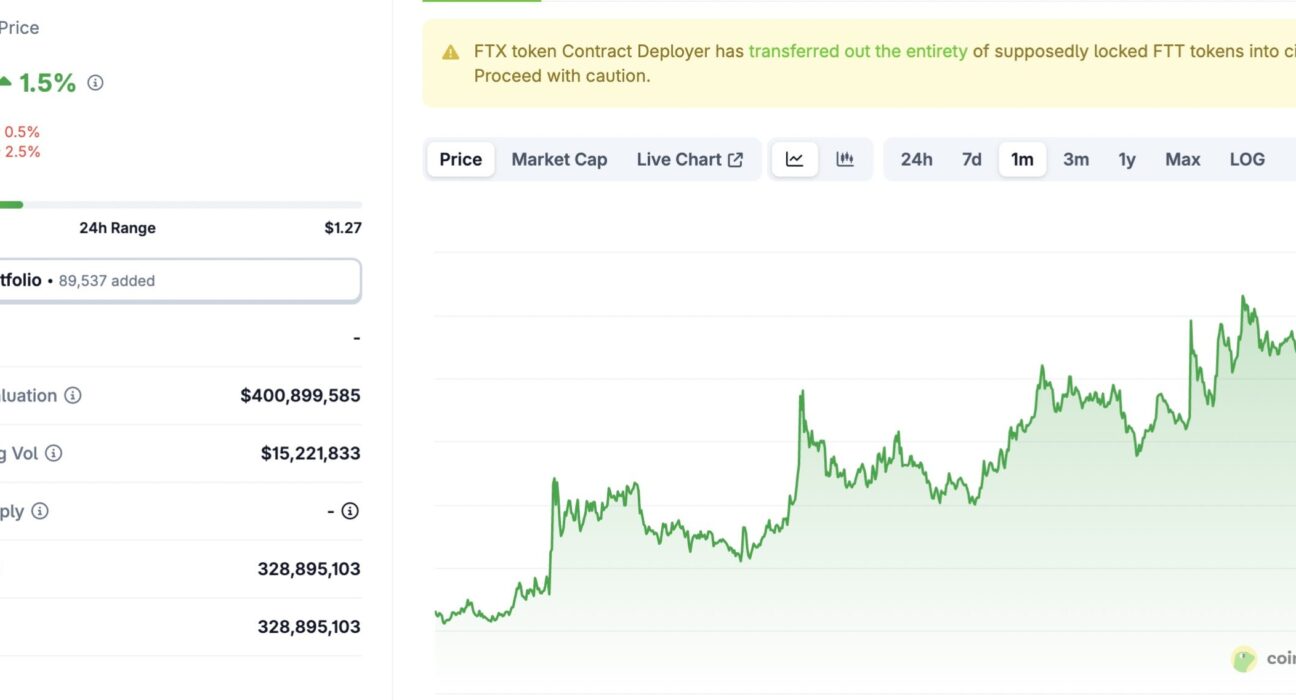Select the Market Cap chart tab
Viewport: 1296px width, 700px height.
(x=559, y=159)
